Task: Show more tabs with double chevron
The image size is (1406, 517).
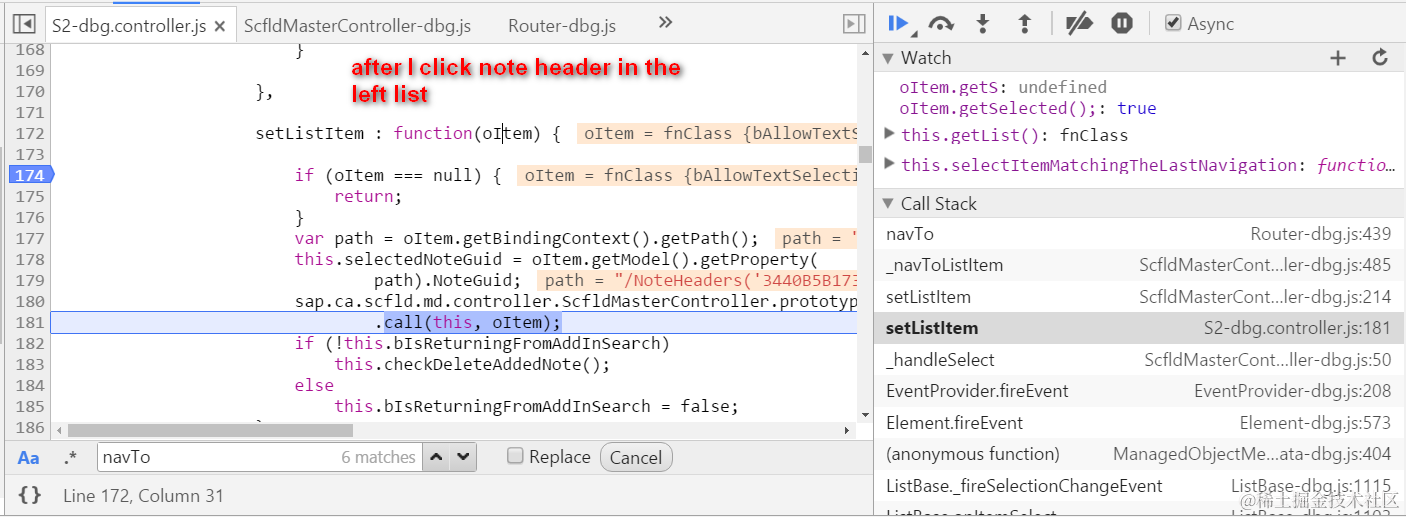Action: point(665,23)
